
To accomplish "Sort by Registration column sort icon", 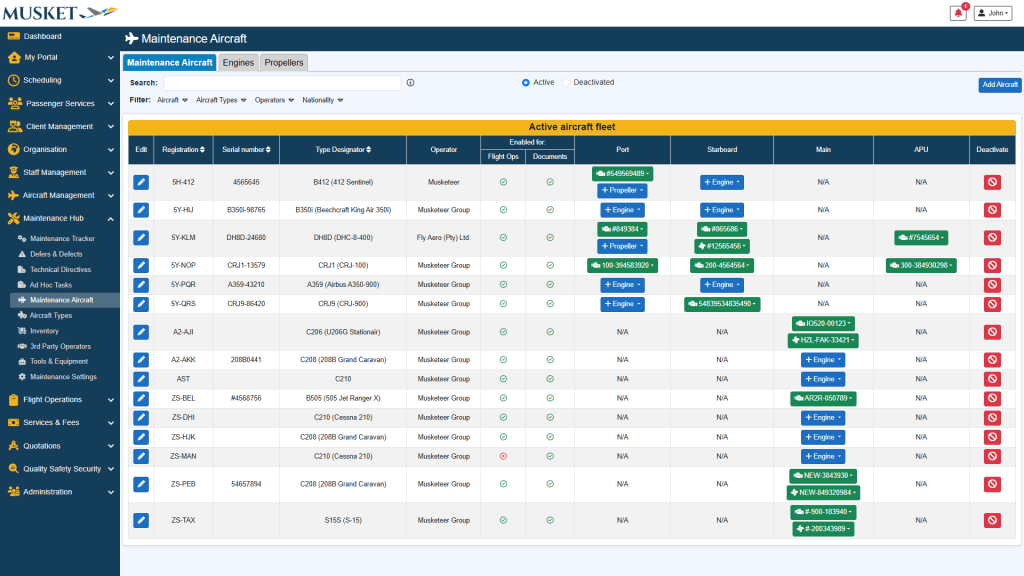I will [204, 150].
